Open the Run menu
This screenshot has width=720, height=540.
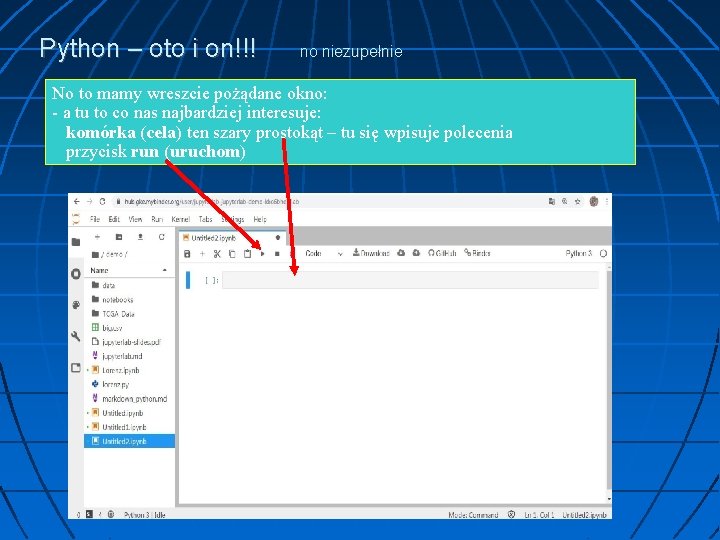pos(157,219)
